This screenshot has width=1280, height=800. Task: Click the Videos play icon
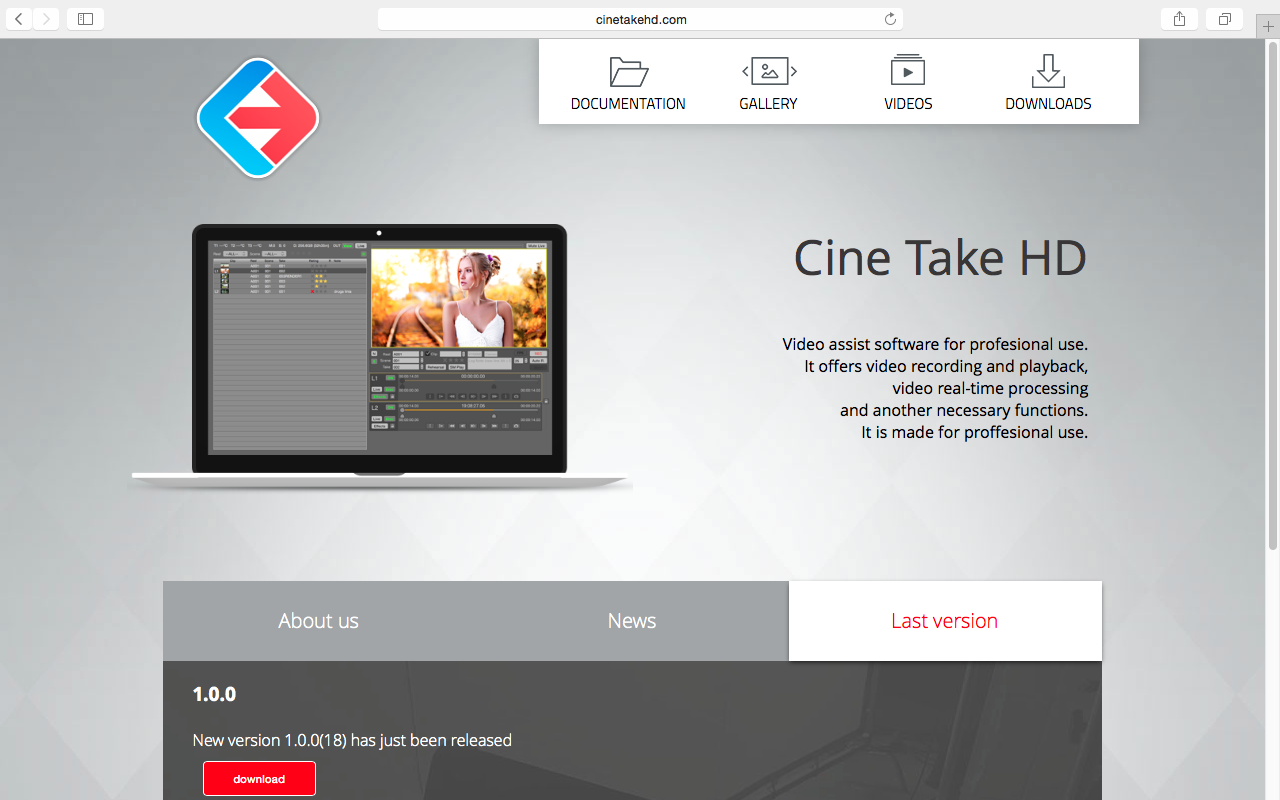click(908, 71)
